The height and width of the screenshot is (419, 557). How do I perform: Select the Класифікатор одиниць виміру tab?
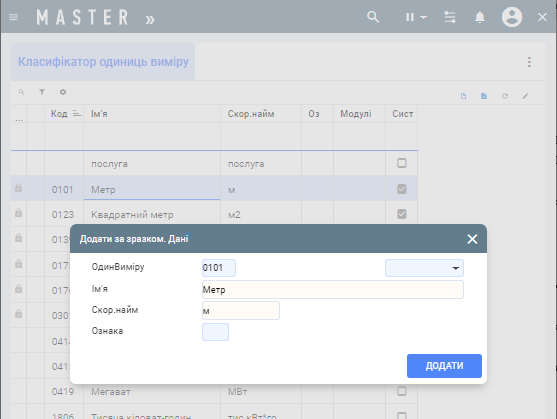tap(103, 62)
